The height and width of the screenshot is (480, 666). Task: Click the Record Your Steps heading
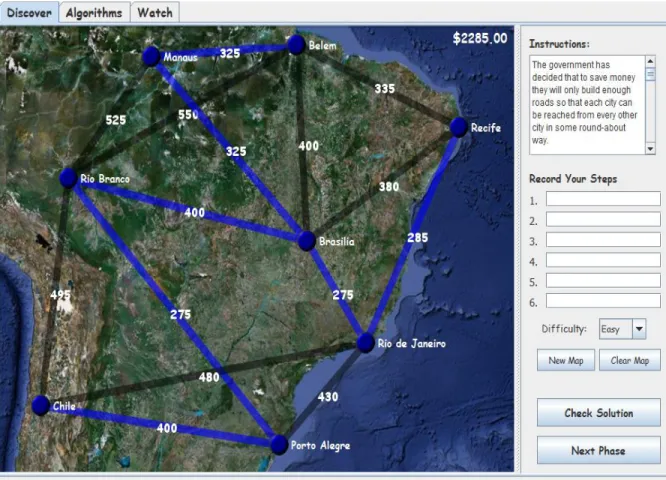(573, 179)
